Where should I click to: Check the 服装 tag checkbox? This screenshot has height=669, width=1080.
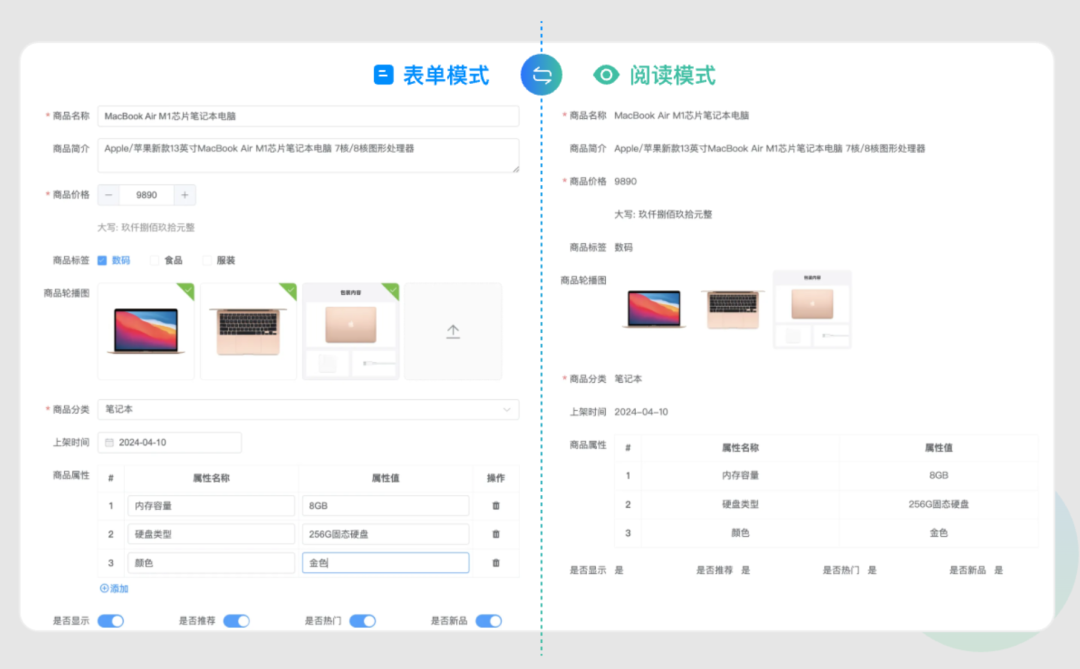pyautogui.click(x=207, y=260)
